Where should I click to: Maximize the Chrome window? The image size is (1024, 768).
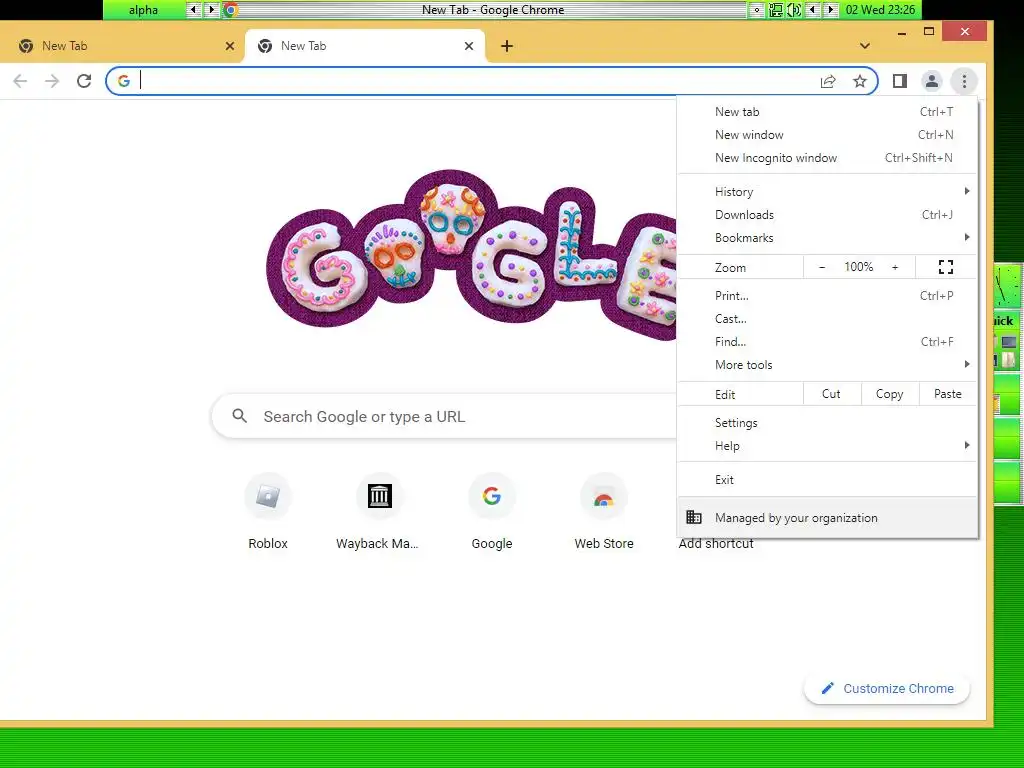tap(929, 31)
